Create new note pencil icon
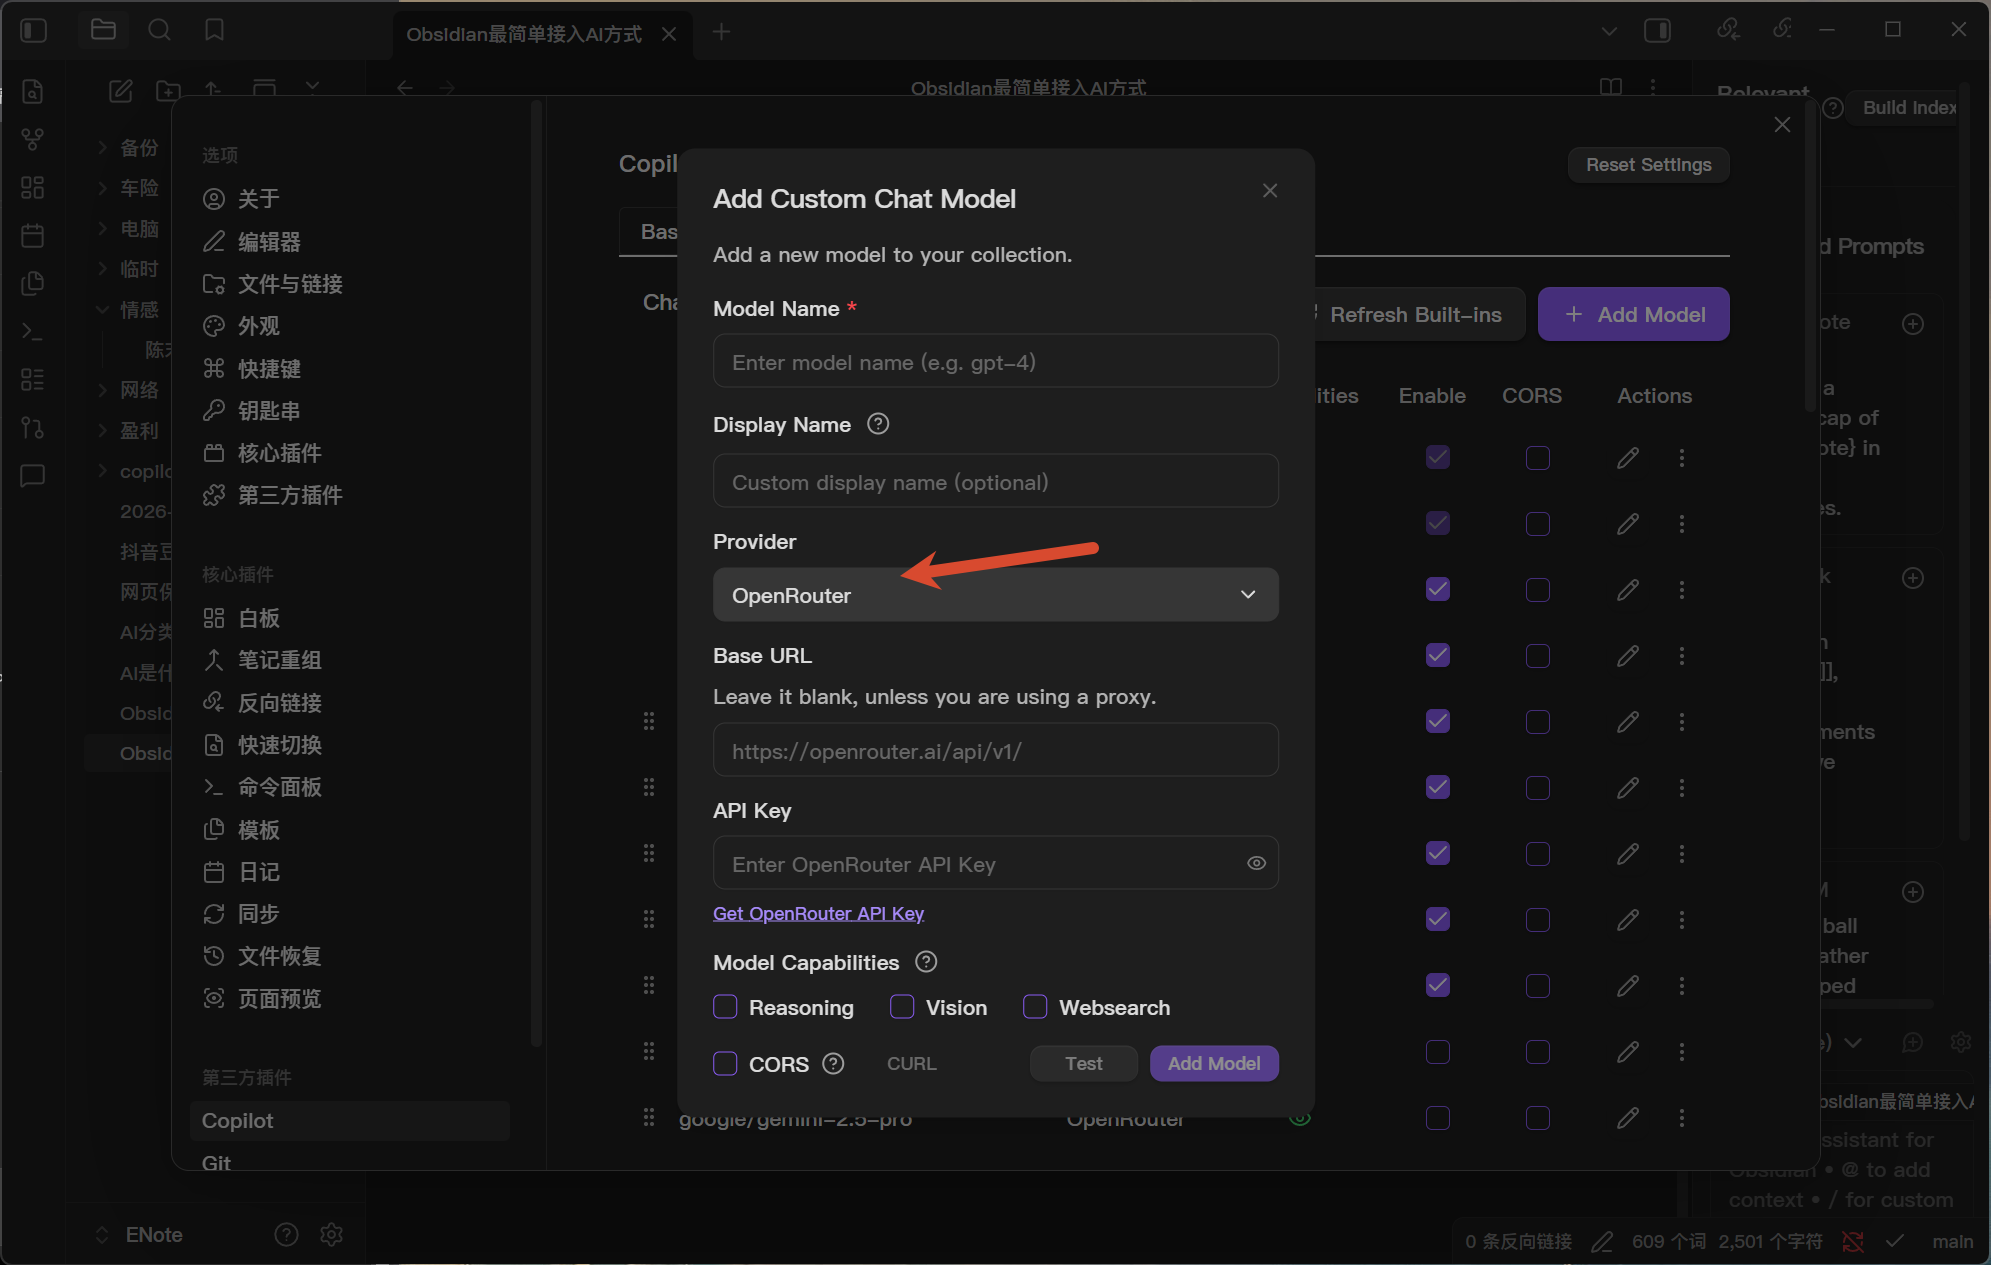The image size is (1991, 1265). (121, 90)
